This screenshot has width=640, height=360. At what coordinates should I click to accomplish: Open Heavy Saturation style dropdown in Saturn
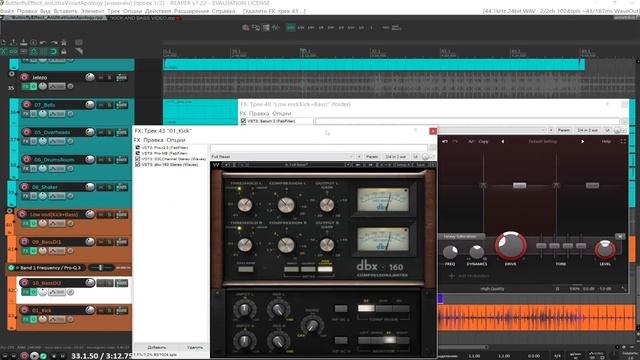461,236
